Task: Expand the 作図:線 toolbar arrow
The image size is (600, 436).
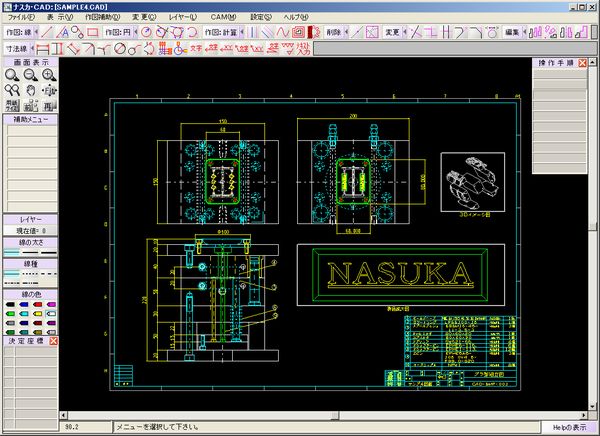Action: click(x=36, y=32)
